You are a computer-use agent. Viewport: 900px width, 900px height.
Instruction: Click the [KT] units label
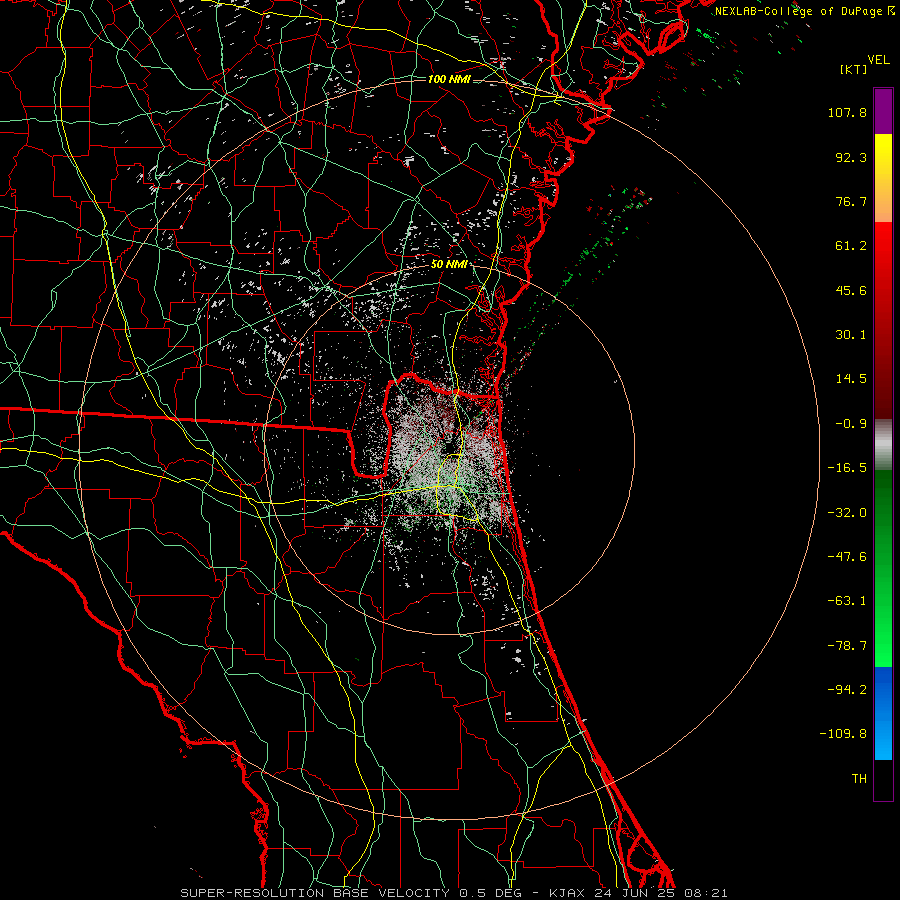click(x=854, y=69)
